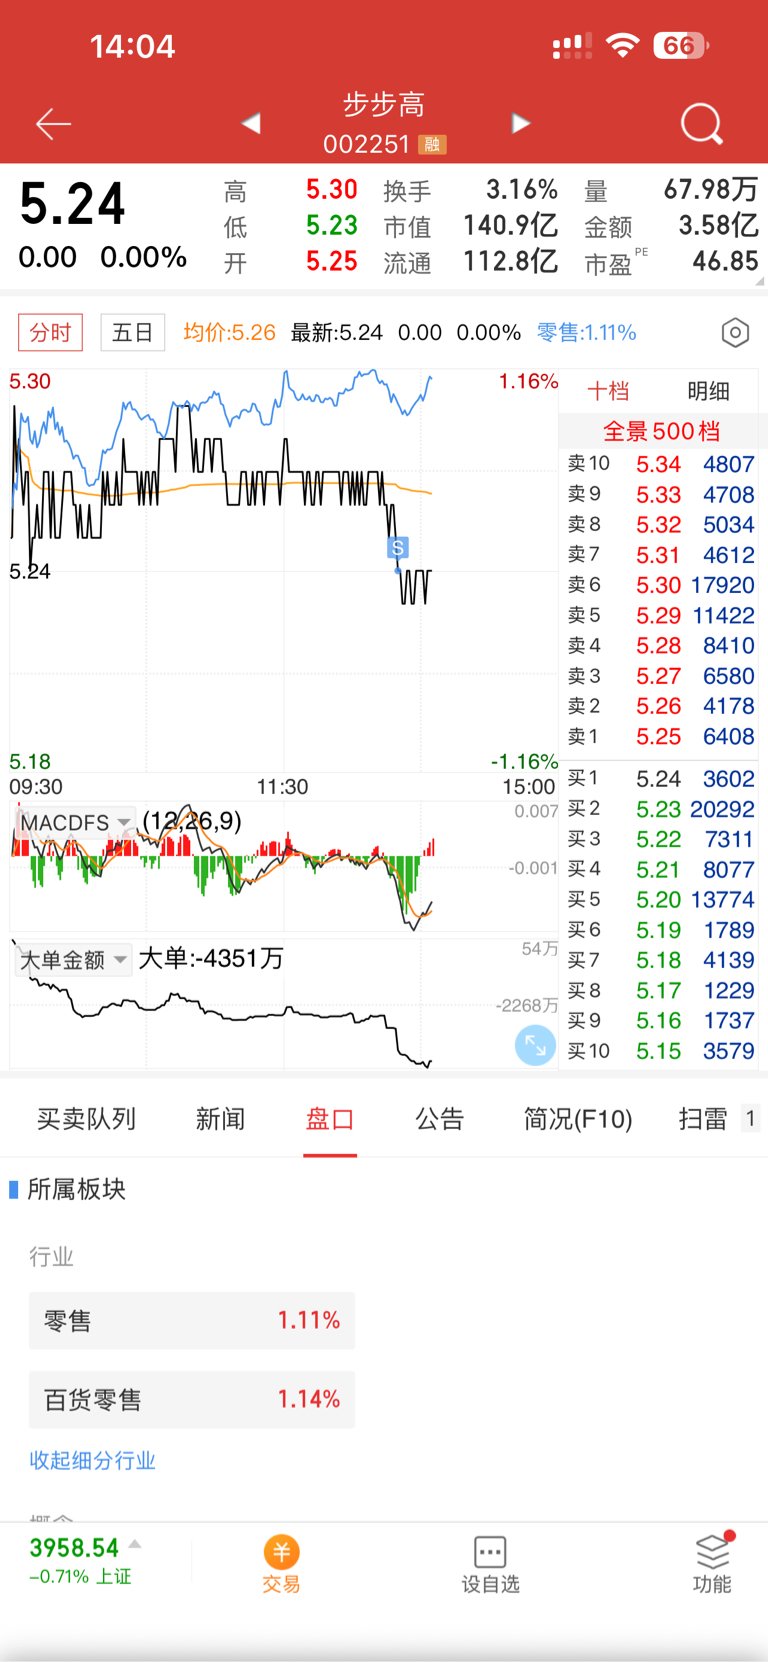Switch to next stock with right triangle
The width and height of the screenshot is (768, 1662).
pyautogui.click(x=520, y=123)
